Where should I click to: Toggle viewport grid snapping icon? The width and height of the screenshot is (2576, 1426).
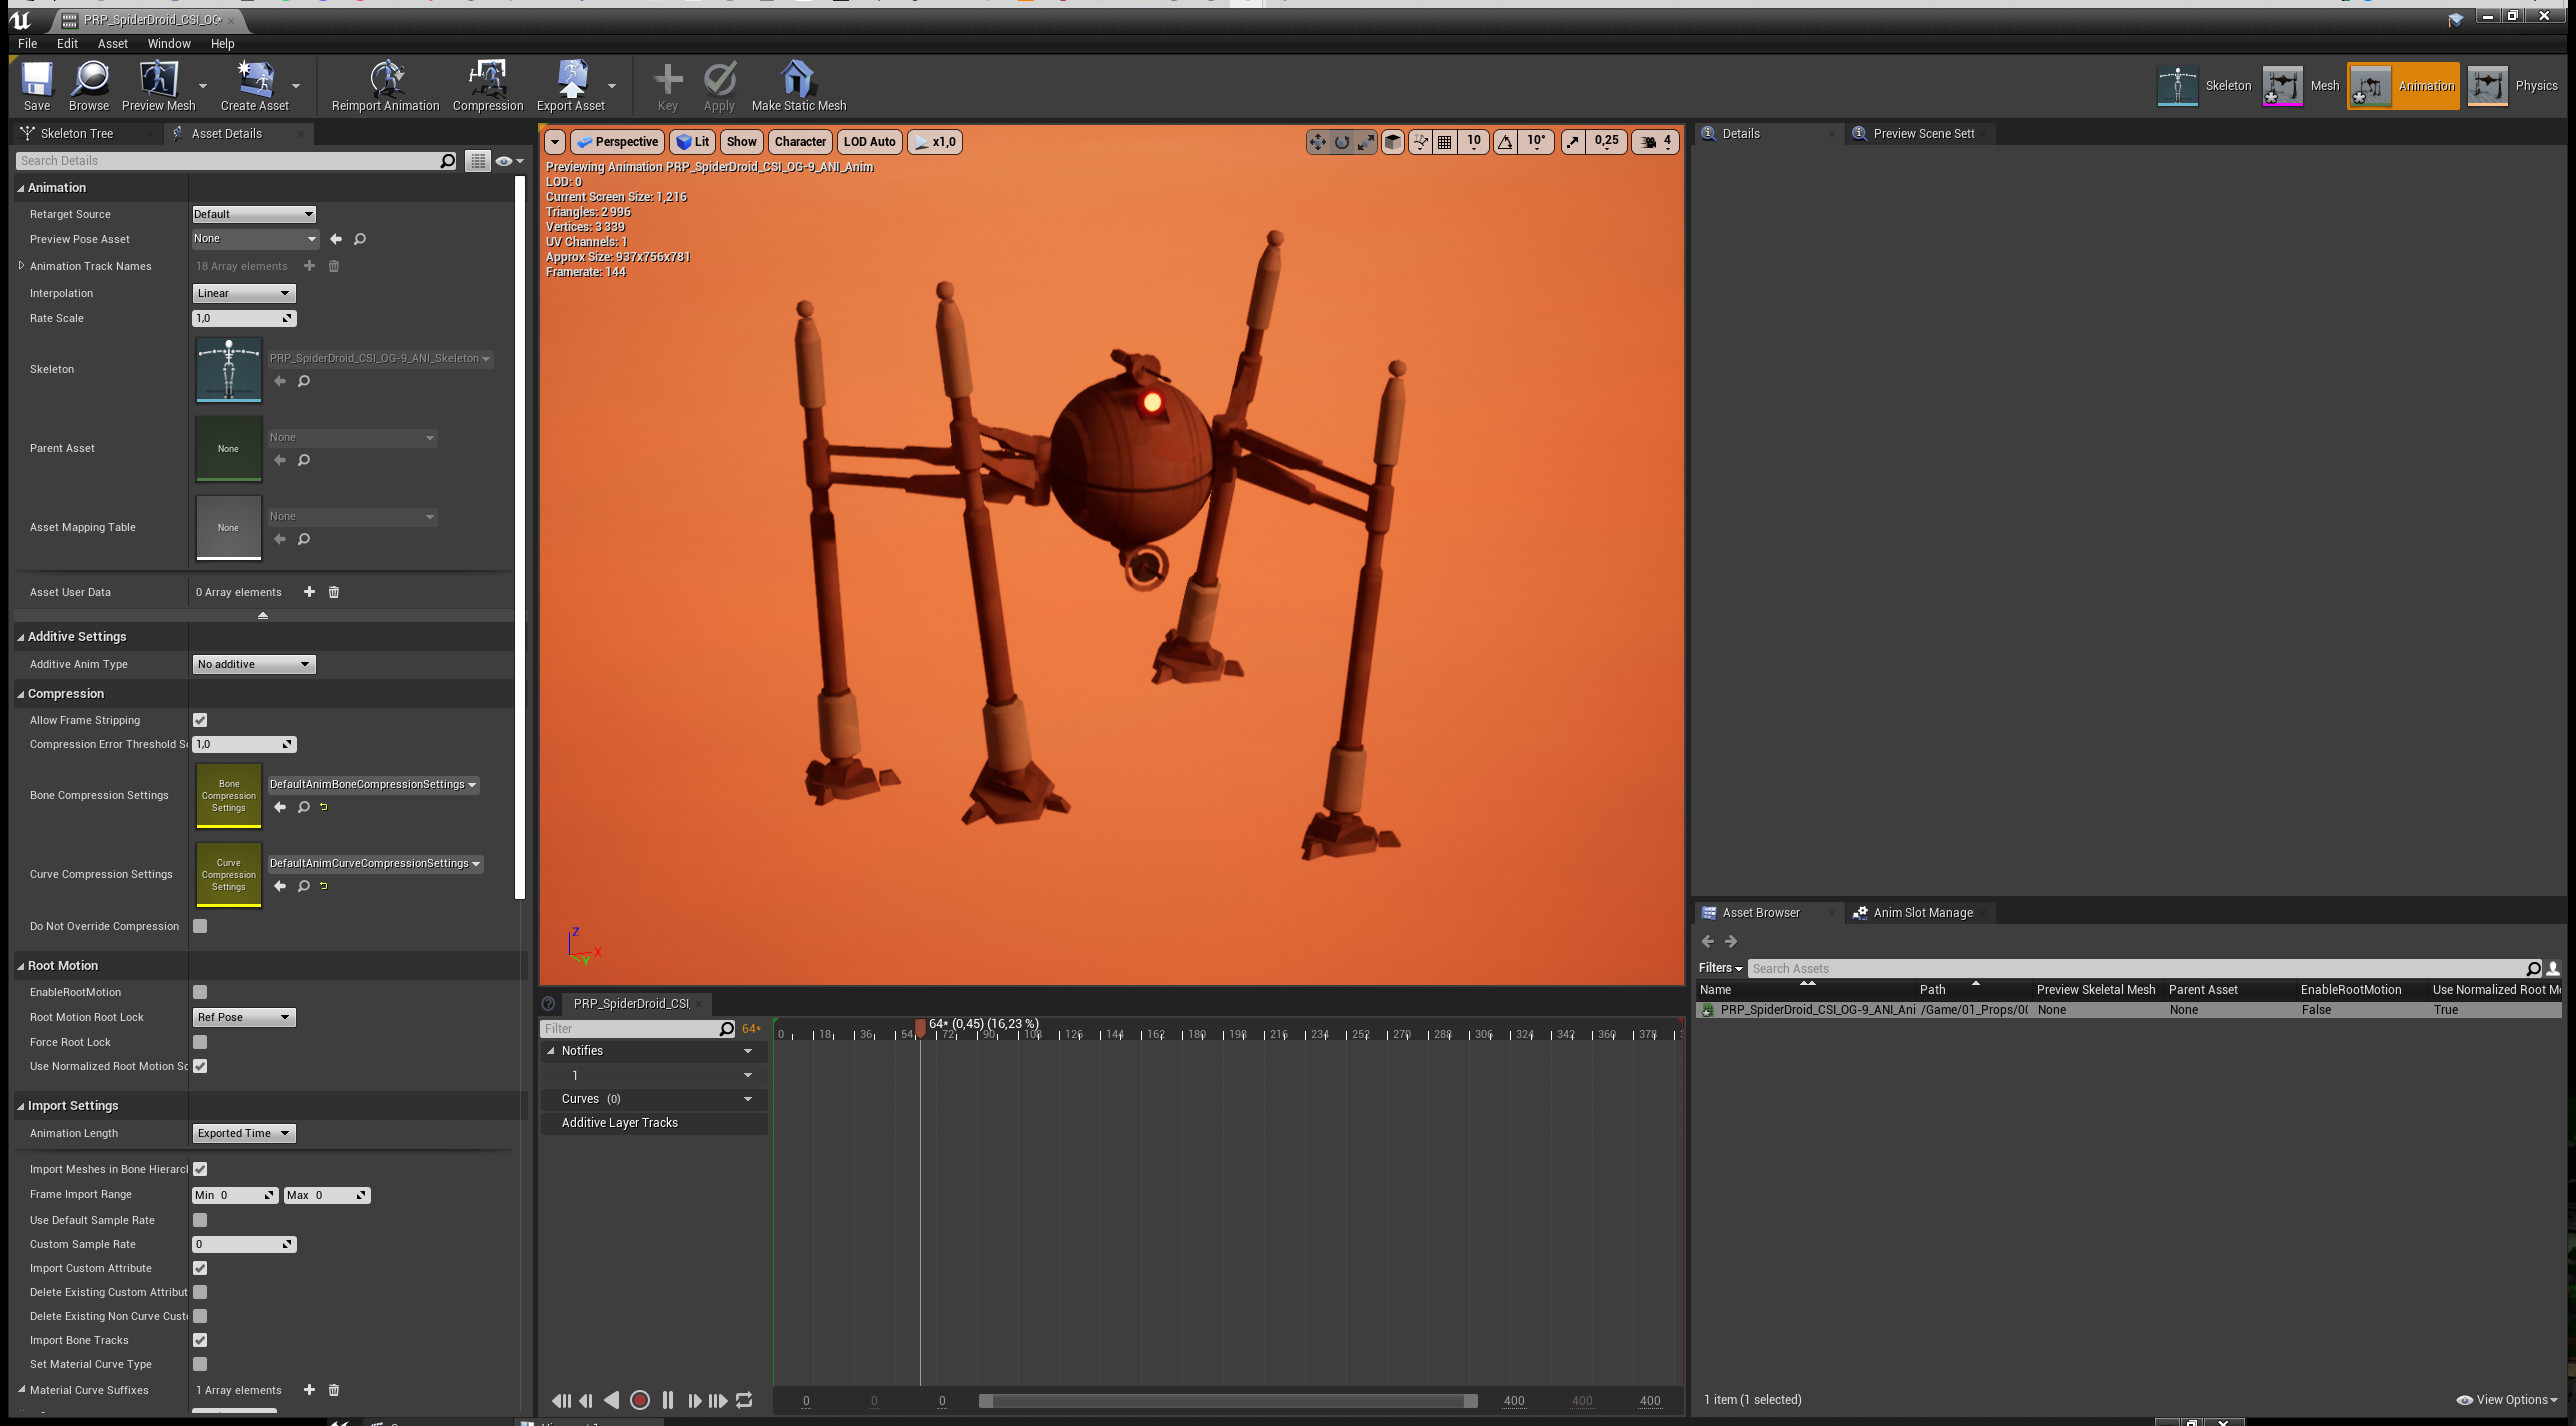(1445, 142)
